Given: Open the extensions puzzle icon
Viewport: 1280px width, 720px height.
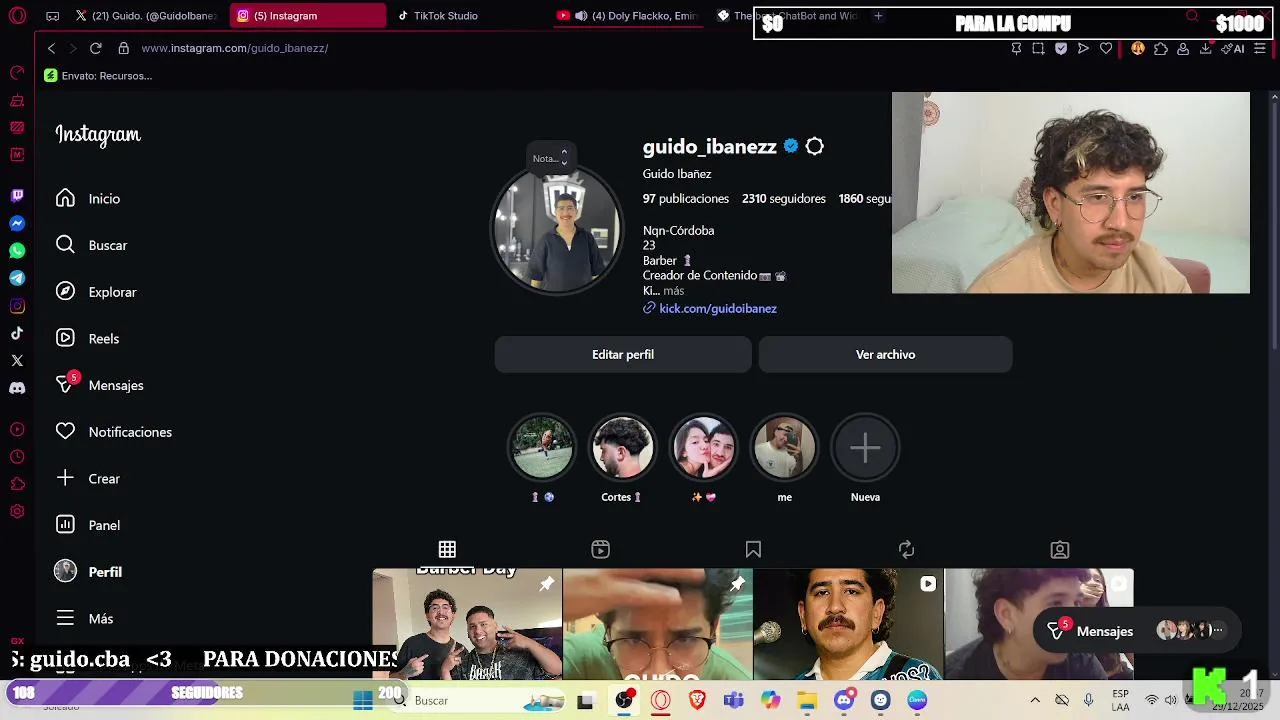Looking at the screenshot, I should pyautogui.click(x=1161, y=48).
